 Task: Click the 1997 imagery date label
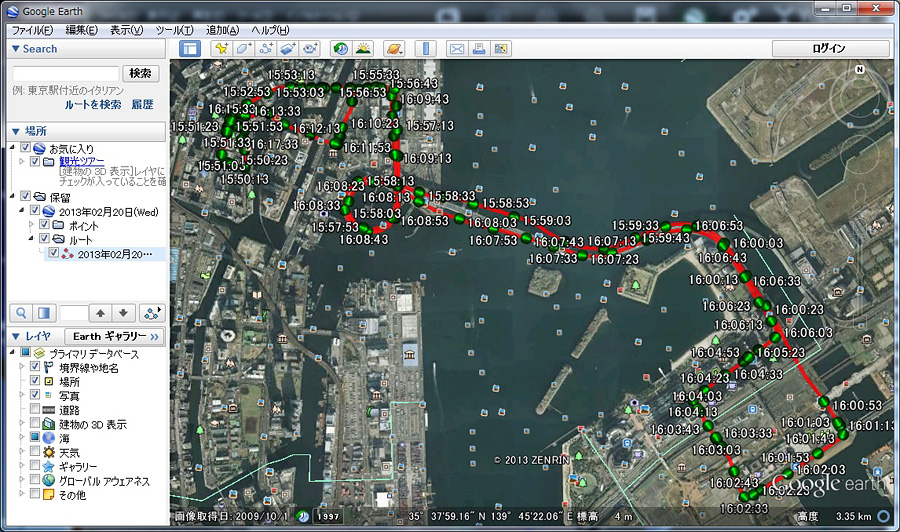pyautogui.click(x=328, y=516)
